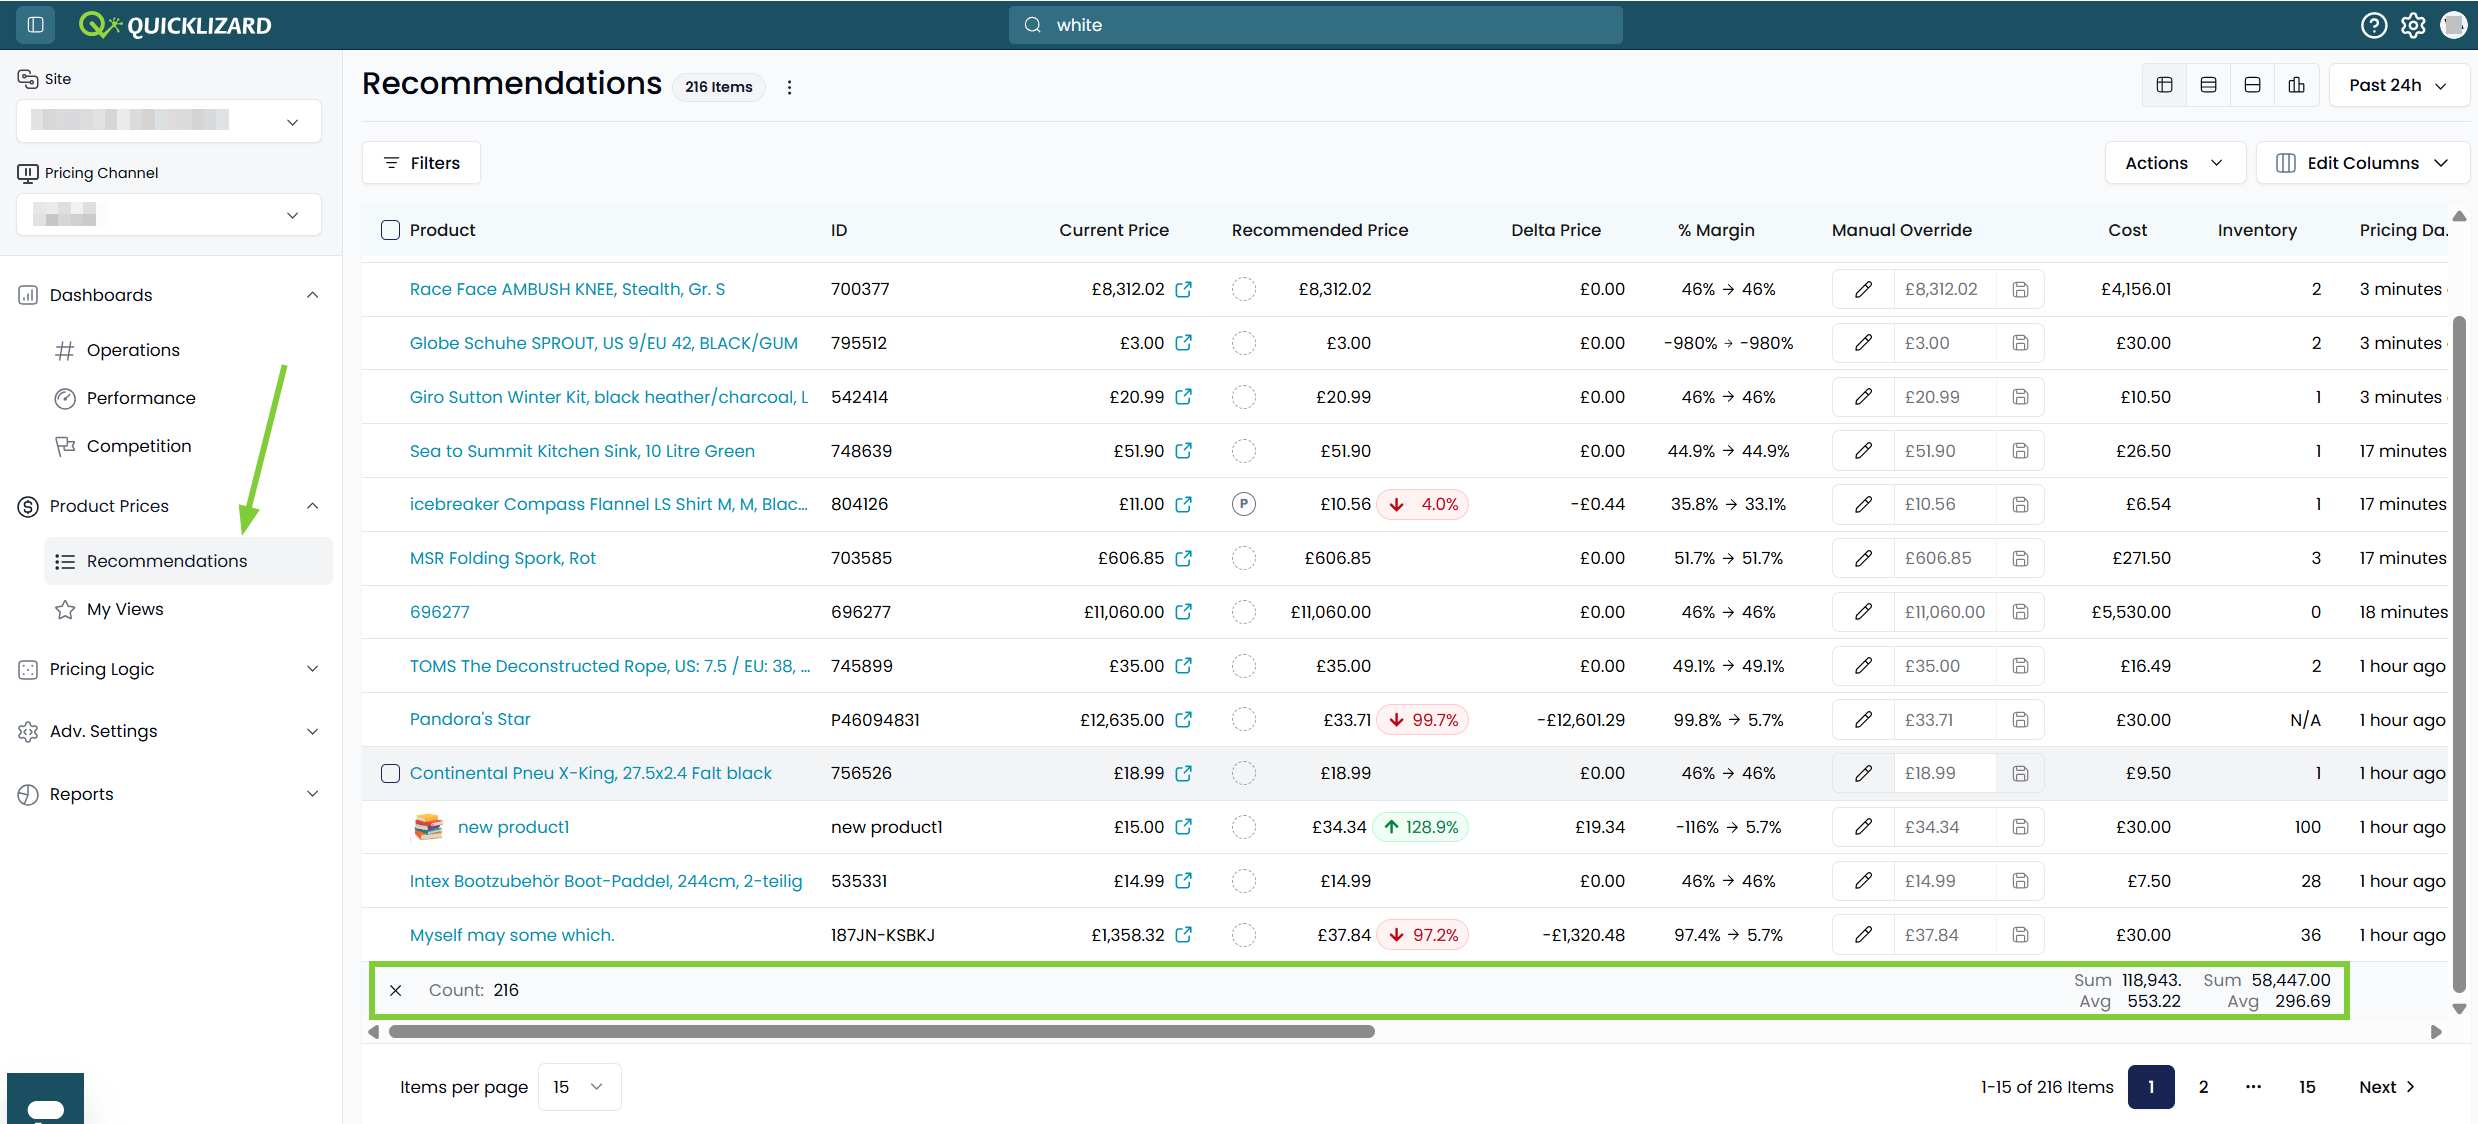Open the settings gear icon
The width and height of the screenshot is (2478, 1124).
tap(2414, 25)
